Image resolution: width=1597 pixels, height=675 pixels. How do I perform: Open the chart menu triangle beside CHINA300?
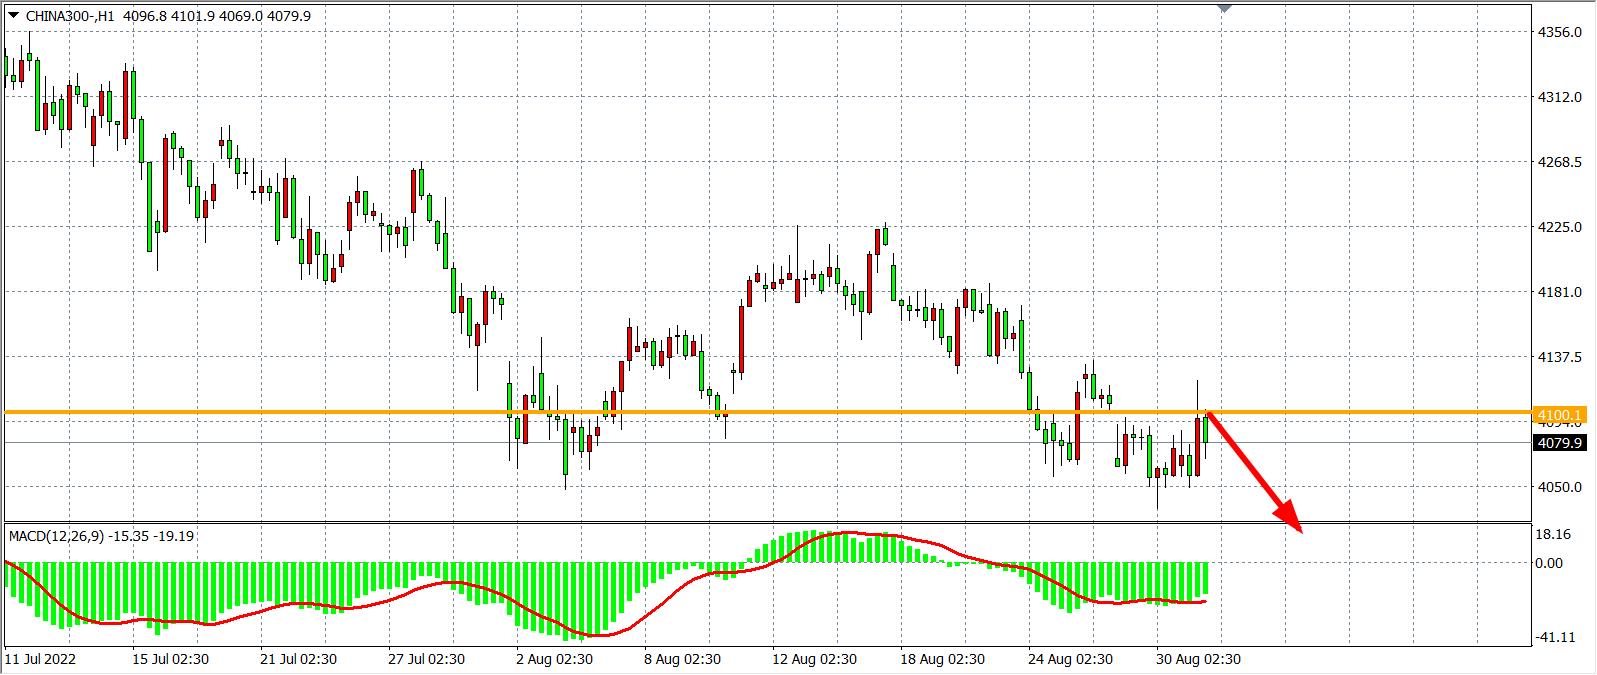(13, 16)
